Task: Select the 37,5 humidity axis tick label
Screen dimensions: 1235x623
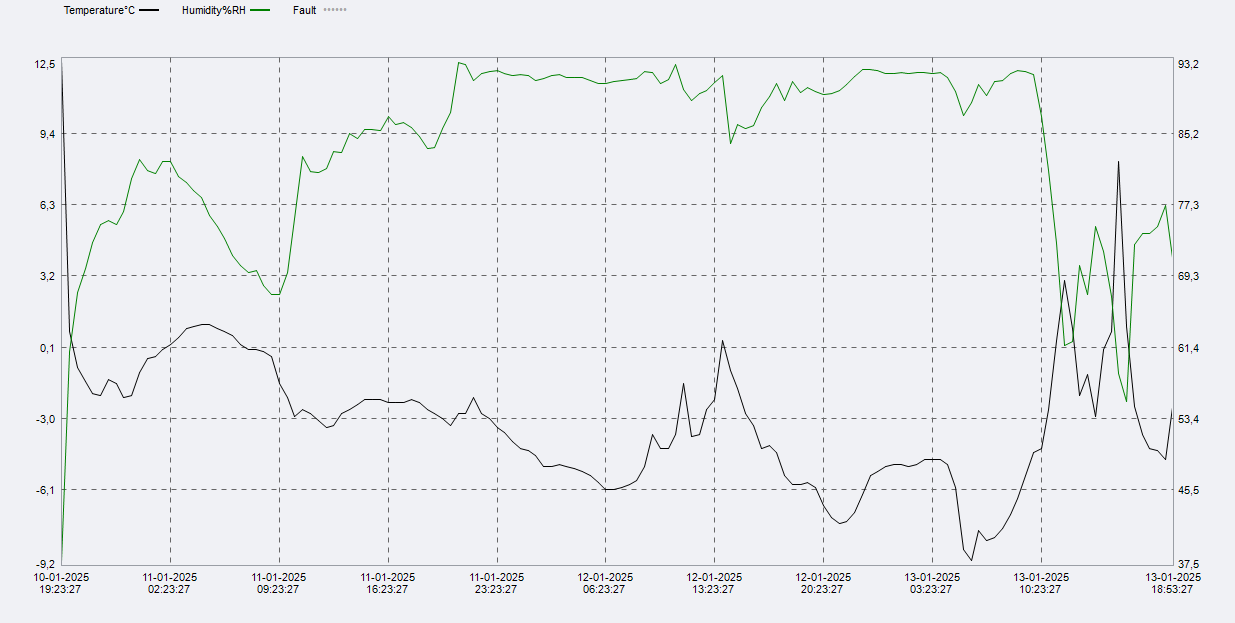Action: [x=1188, y=564]
